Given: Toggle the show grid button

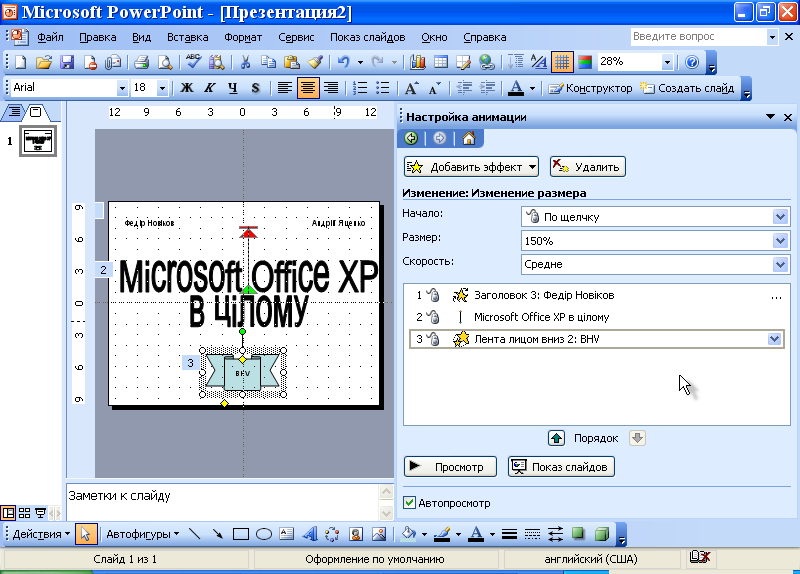Looking at the screenshot, I should coord(562,62).
